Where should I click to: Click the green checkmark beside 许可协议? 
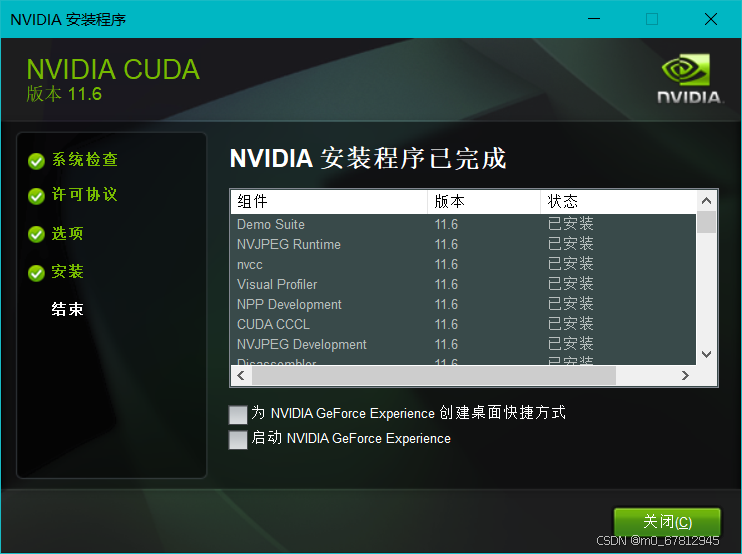[x=36, y=196]
